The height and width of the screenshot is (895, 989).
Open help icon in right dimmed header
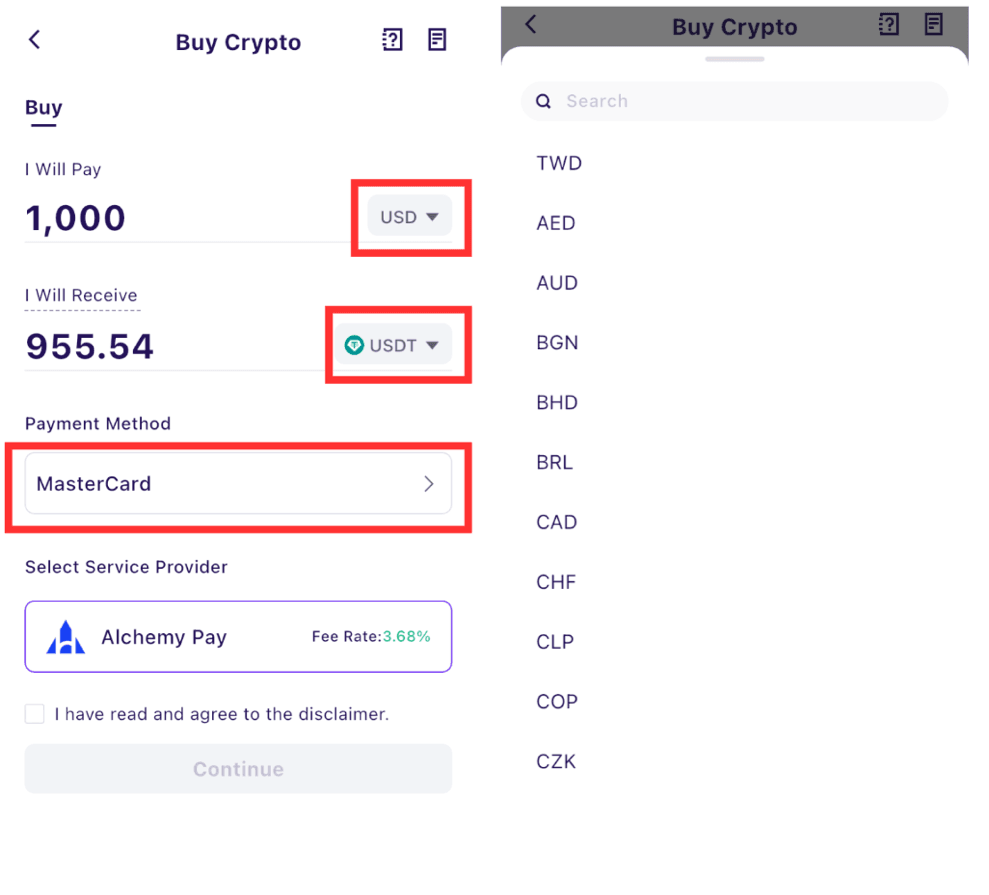pos(889,25)
